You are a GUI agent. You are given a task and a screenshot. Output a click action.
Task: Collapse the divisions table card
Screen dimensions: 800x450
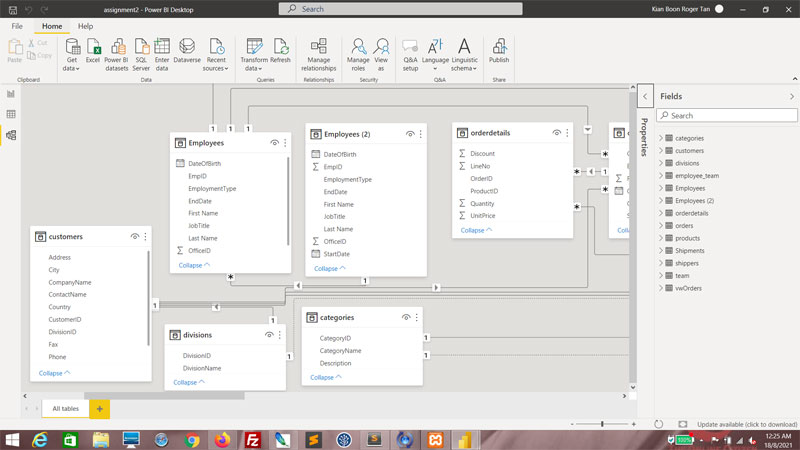pyautogui.click(x=189, y=382)
